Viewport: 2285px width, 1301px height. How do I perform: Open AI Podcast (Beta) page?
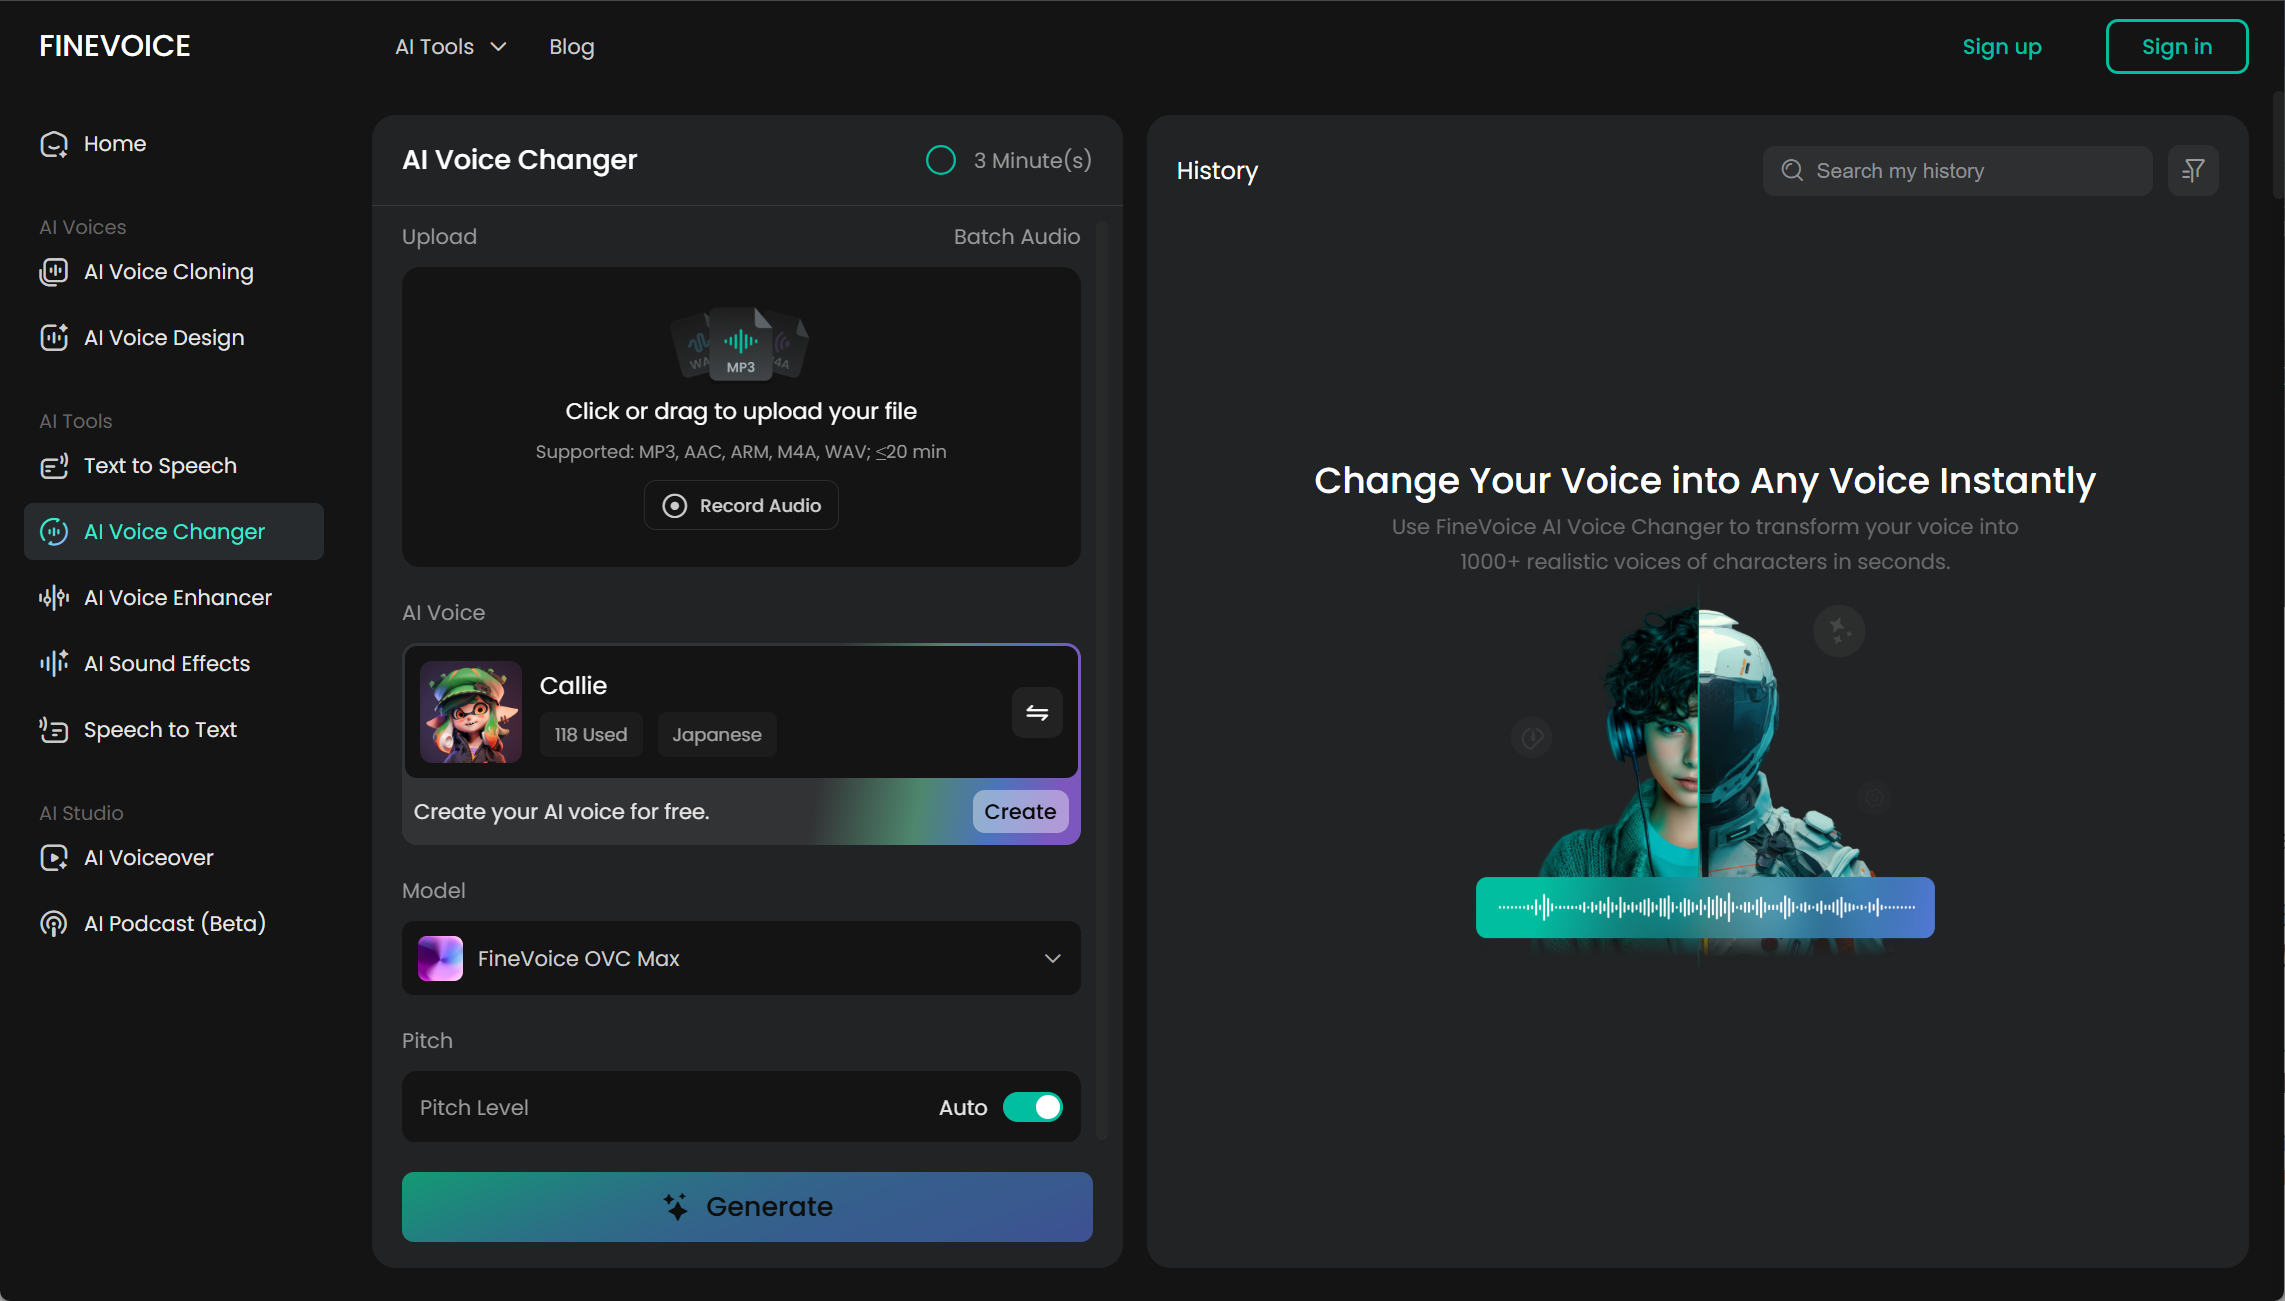coord(174,924)
